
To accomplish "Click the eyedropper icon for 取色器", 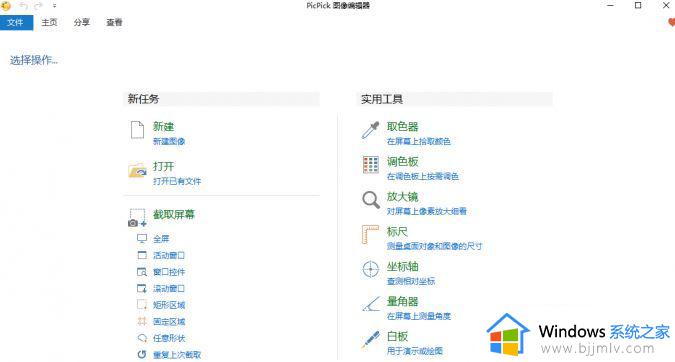I will pyautogui.click(x=370, y=130).
